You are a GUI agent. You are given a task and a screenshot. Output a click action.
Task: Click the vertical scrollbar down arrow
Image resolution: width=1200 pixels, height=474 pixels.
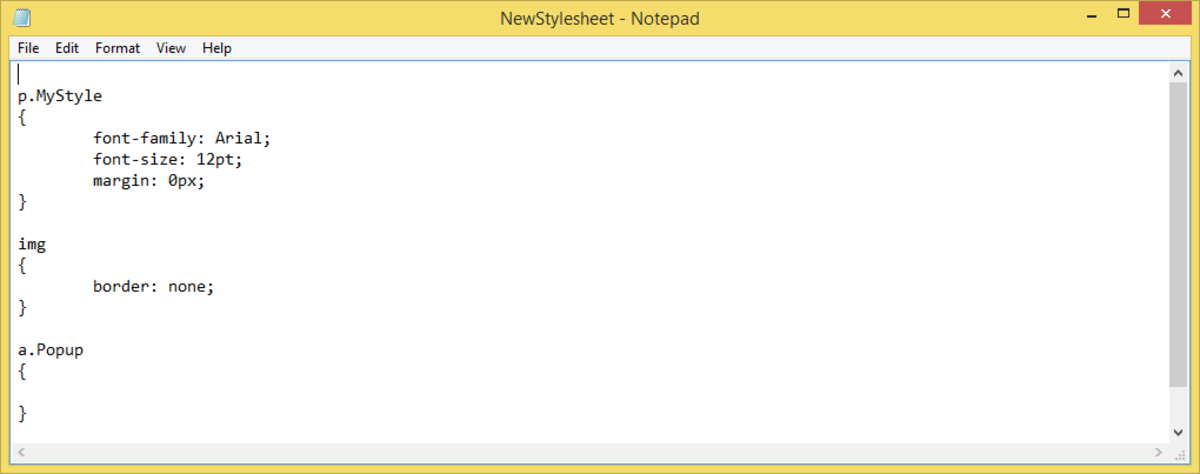pyautogui.click(x=1178, y=432)
